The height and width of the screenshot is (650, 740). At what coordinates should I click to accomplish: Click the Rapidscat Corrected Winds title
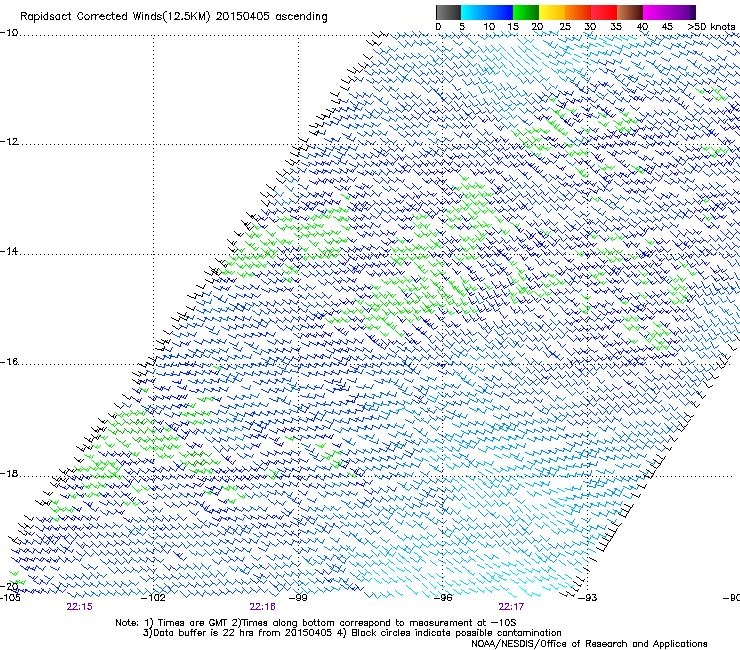[174, 17]
